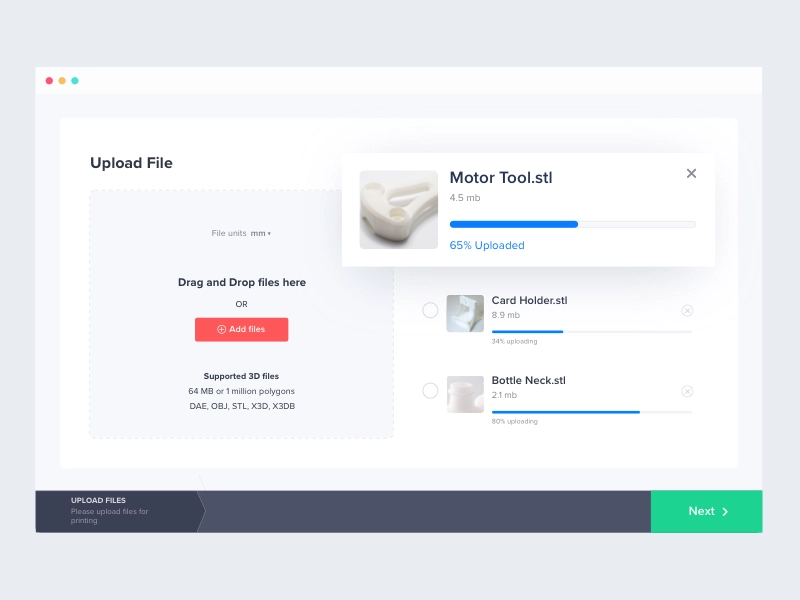Click the yellow window control dot
The height and width of the screenshot is (600, 800).
(62, 81)
